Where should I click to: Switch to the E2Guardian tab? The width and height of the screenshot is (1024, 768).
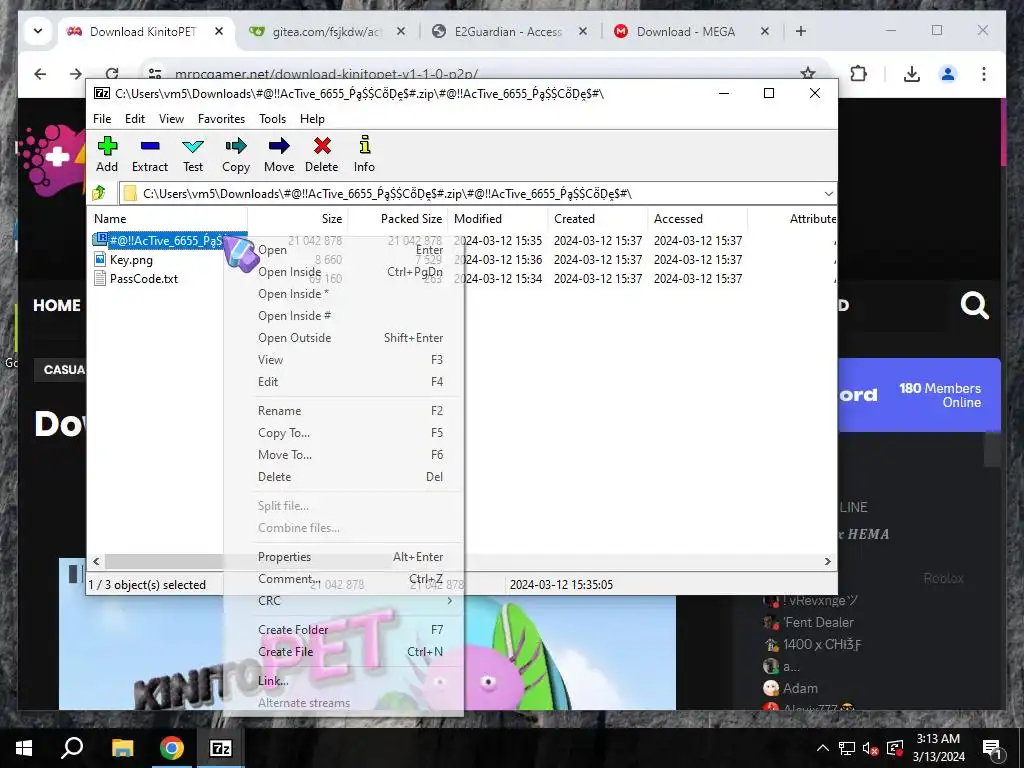(x=508, y=31)
